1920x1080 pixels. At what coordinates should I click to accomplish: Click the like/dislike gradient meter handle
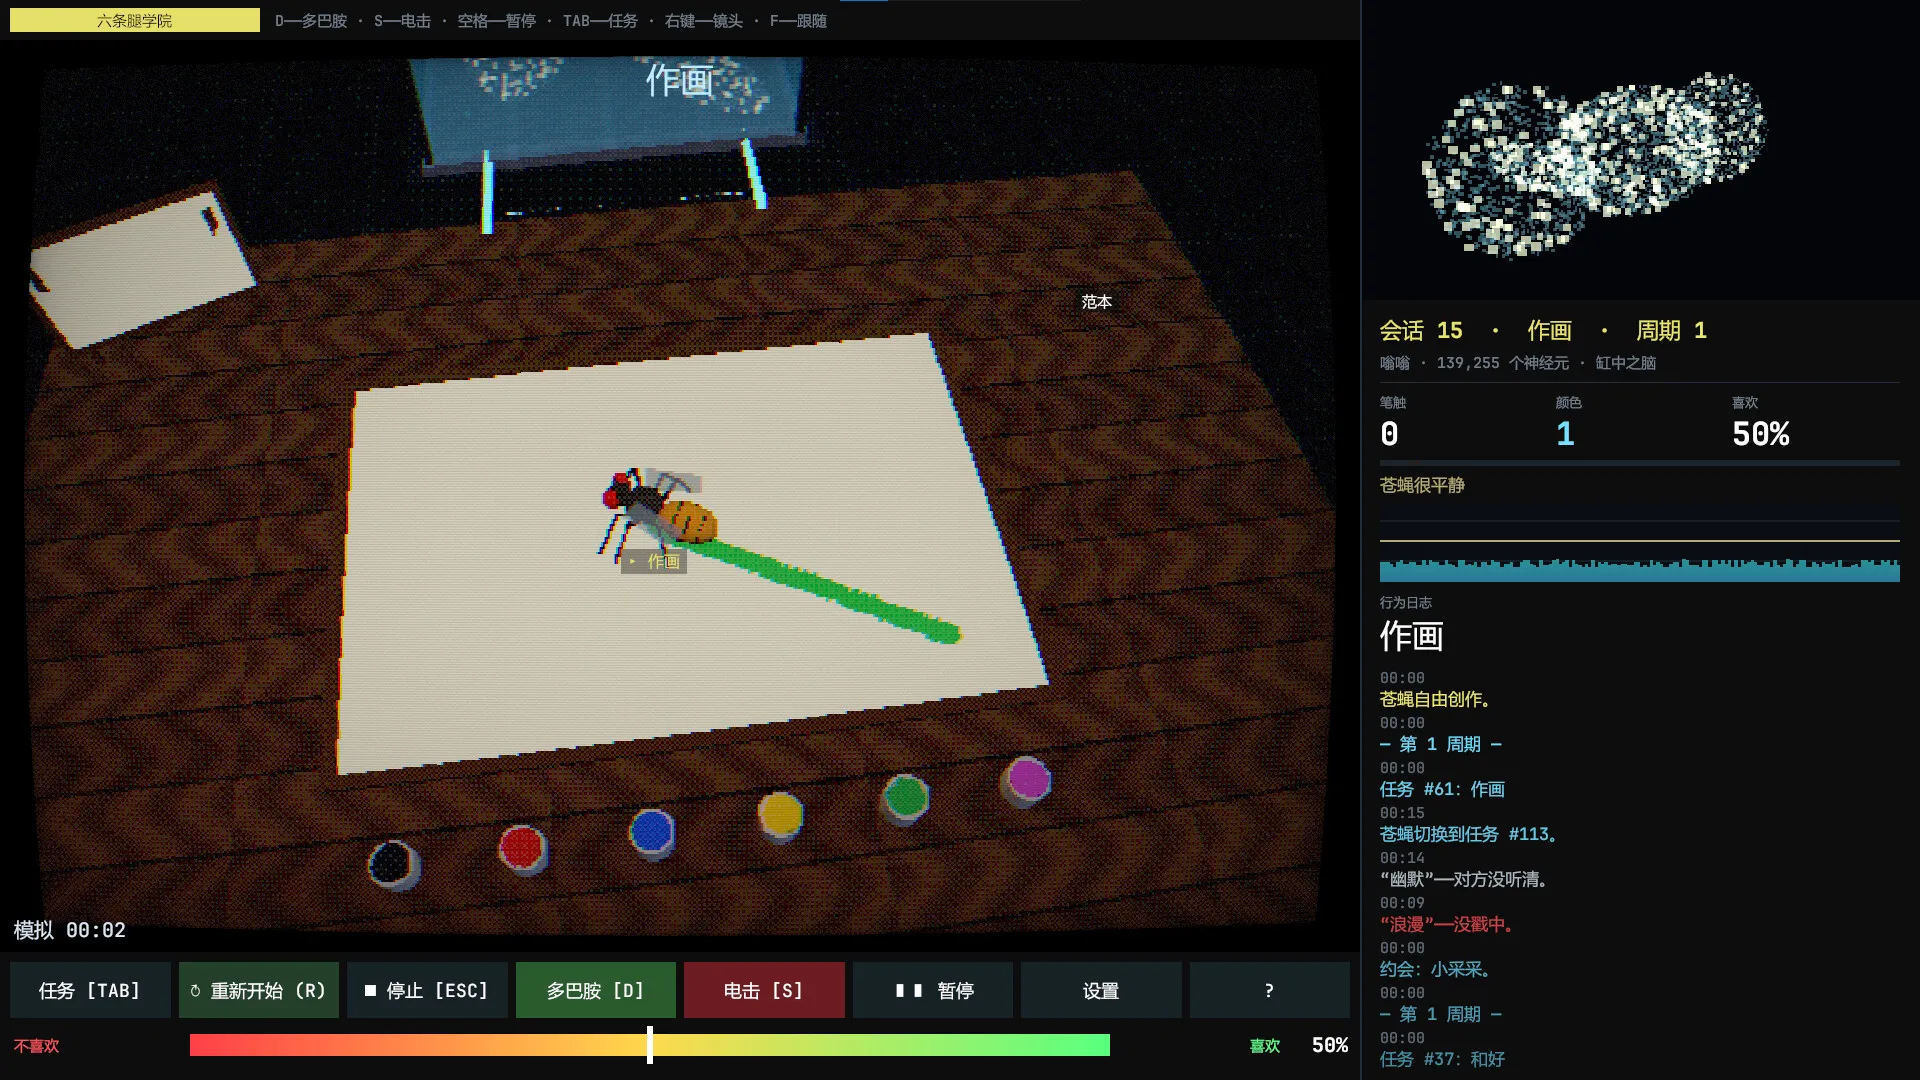[x=650, y=1045]
